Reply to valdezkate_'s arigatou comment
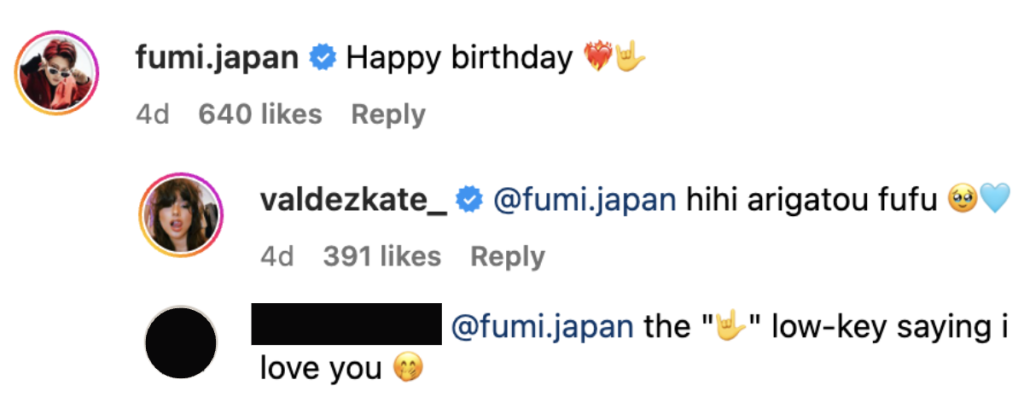 (x=508, y=257)
